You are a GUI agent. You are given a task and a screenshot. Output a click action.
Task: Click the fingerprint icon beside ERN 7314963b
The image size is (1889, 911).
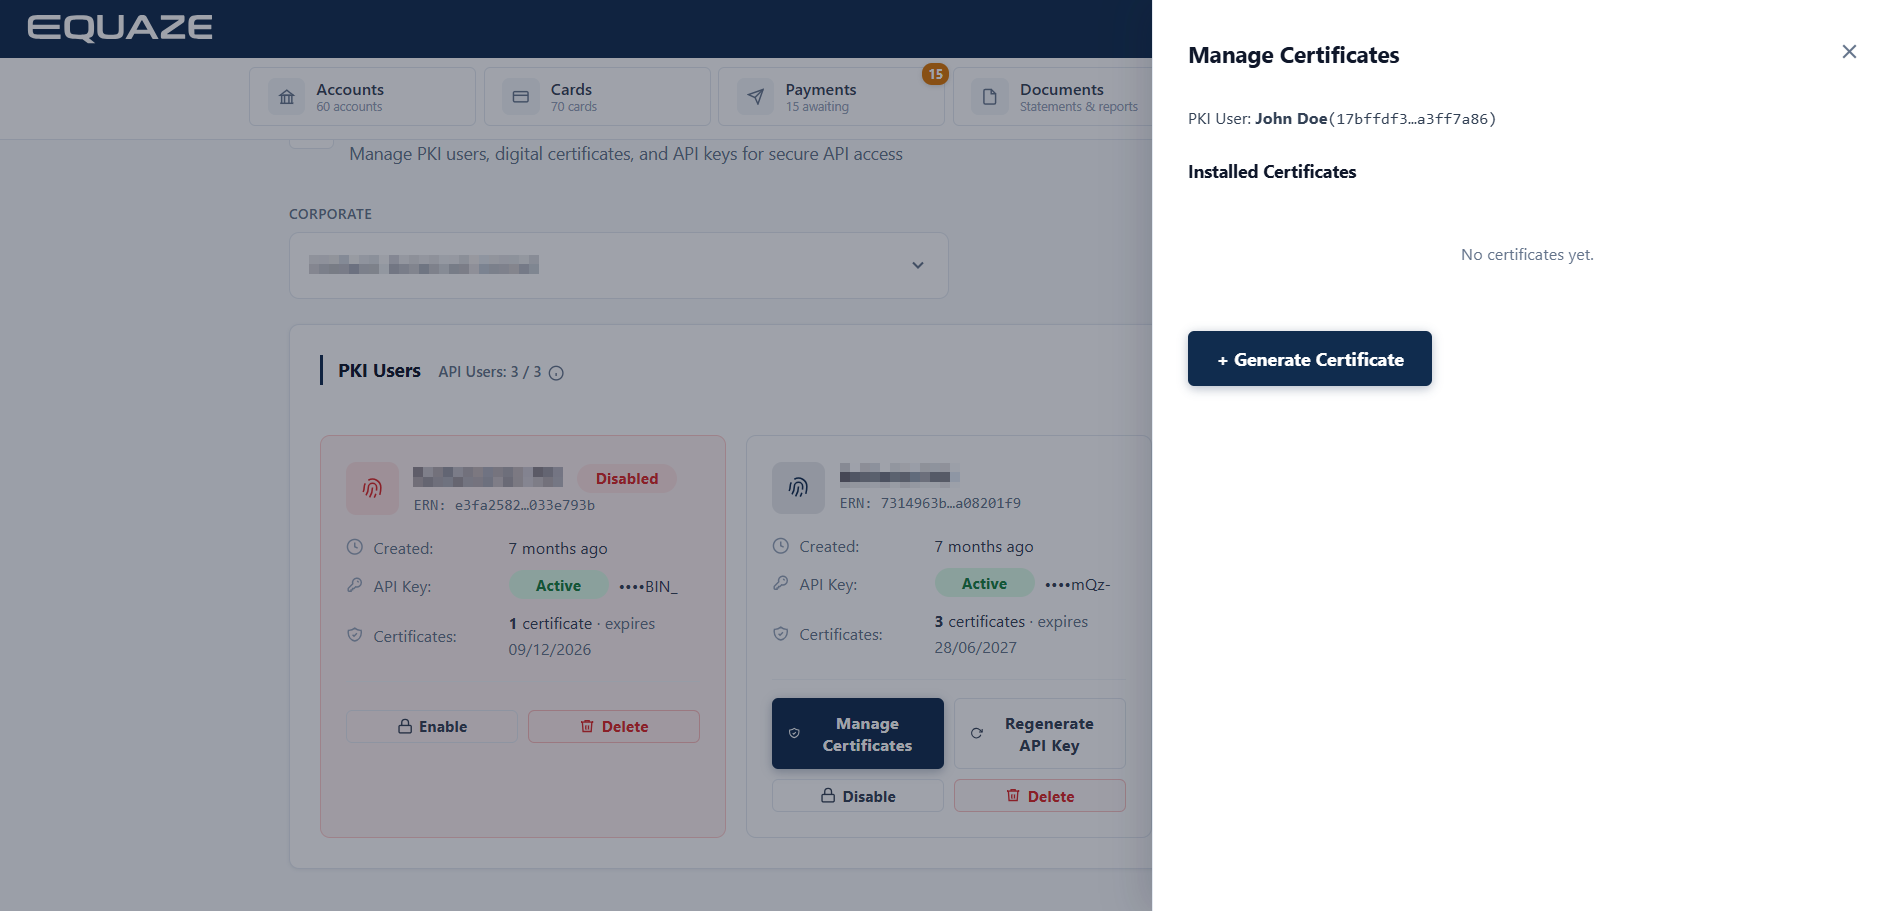point(798,487)
